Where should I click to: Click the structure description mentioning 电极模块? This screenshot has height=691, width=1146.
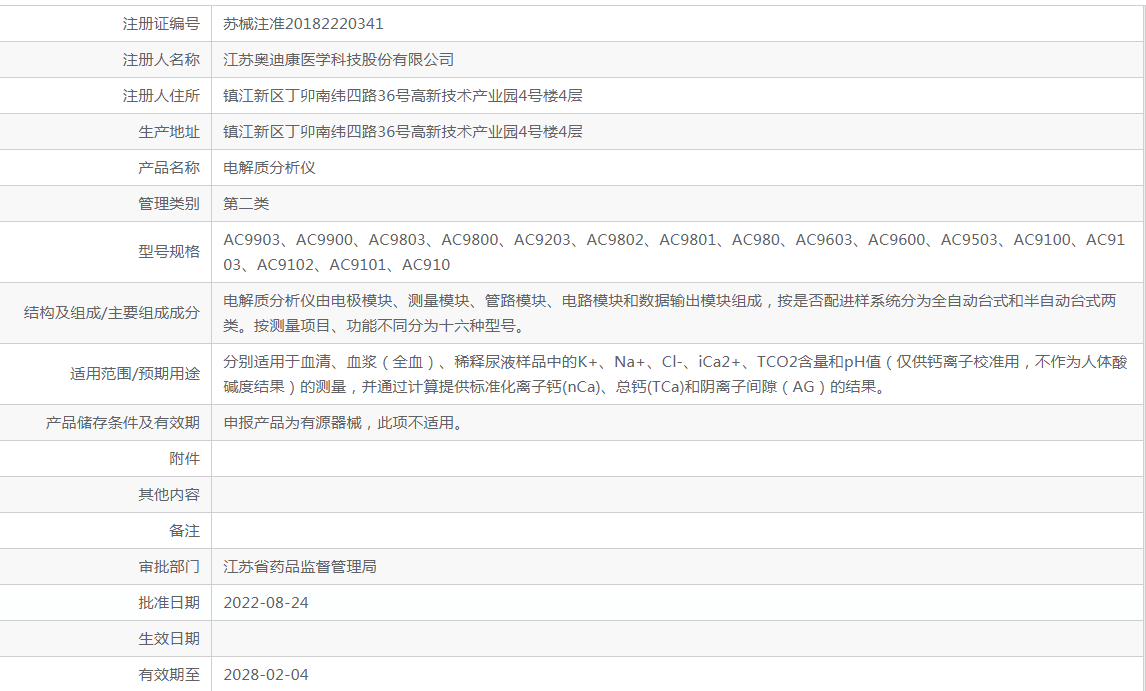(x=669, y=313)
